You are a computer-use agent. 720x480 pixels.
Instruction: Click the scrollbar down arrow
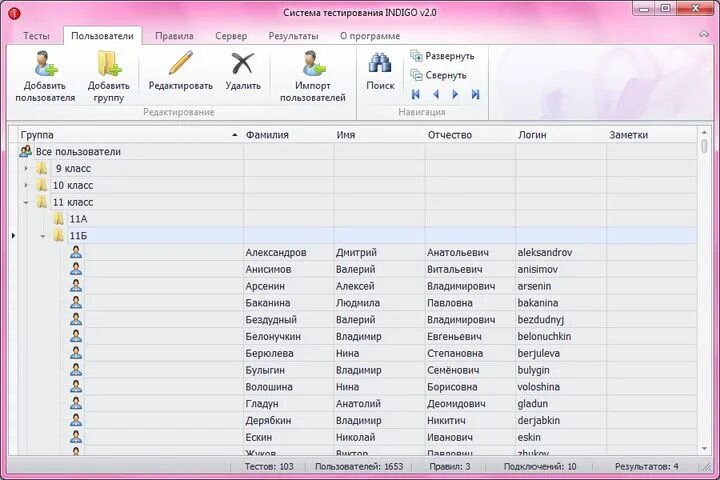pyautogui.click(x=704, y=449)
